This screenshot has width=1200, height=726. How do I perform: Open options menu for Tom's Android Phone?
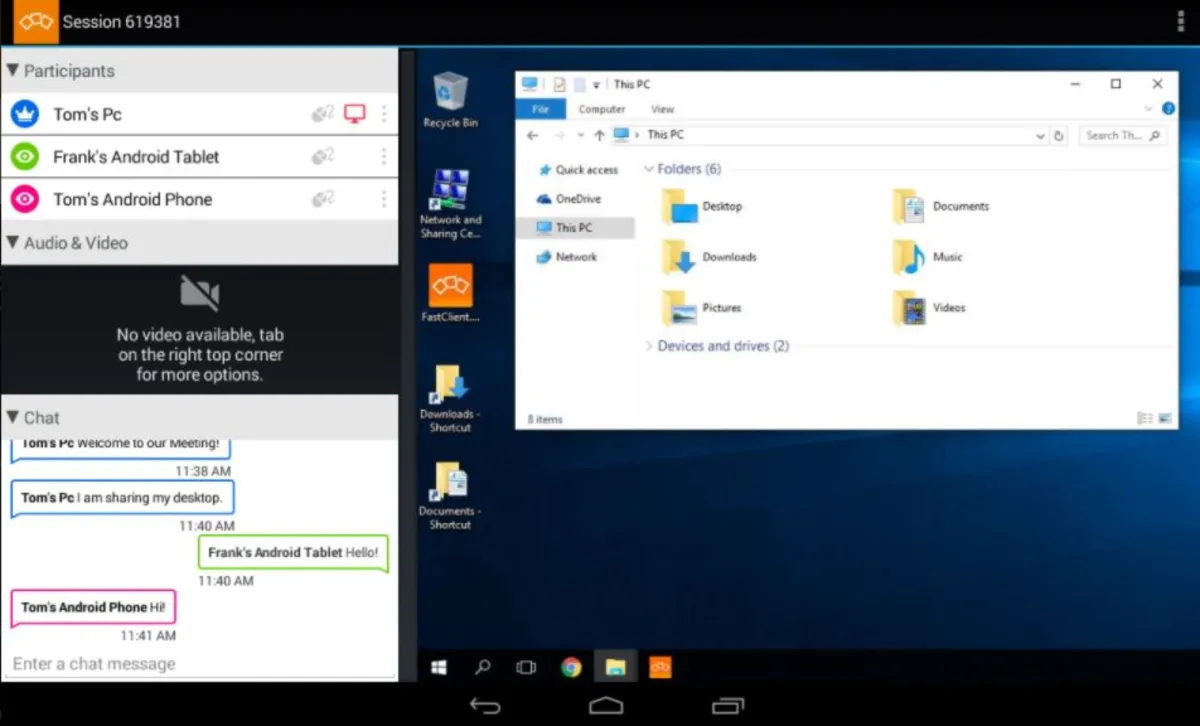point(384,199)
